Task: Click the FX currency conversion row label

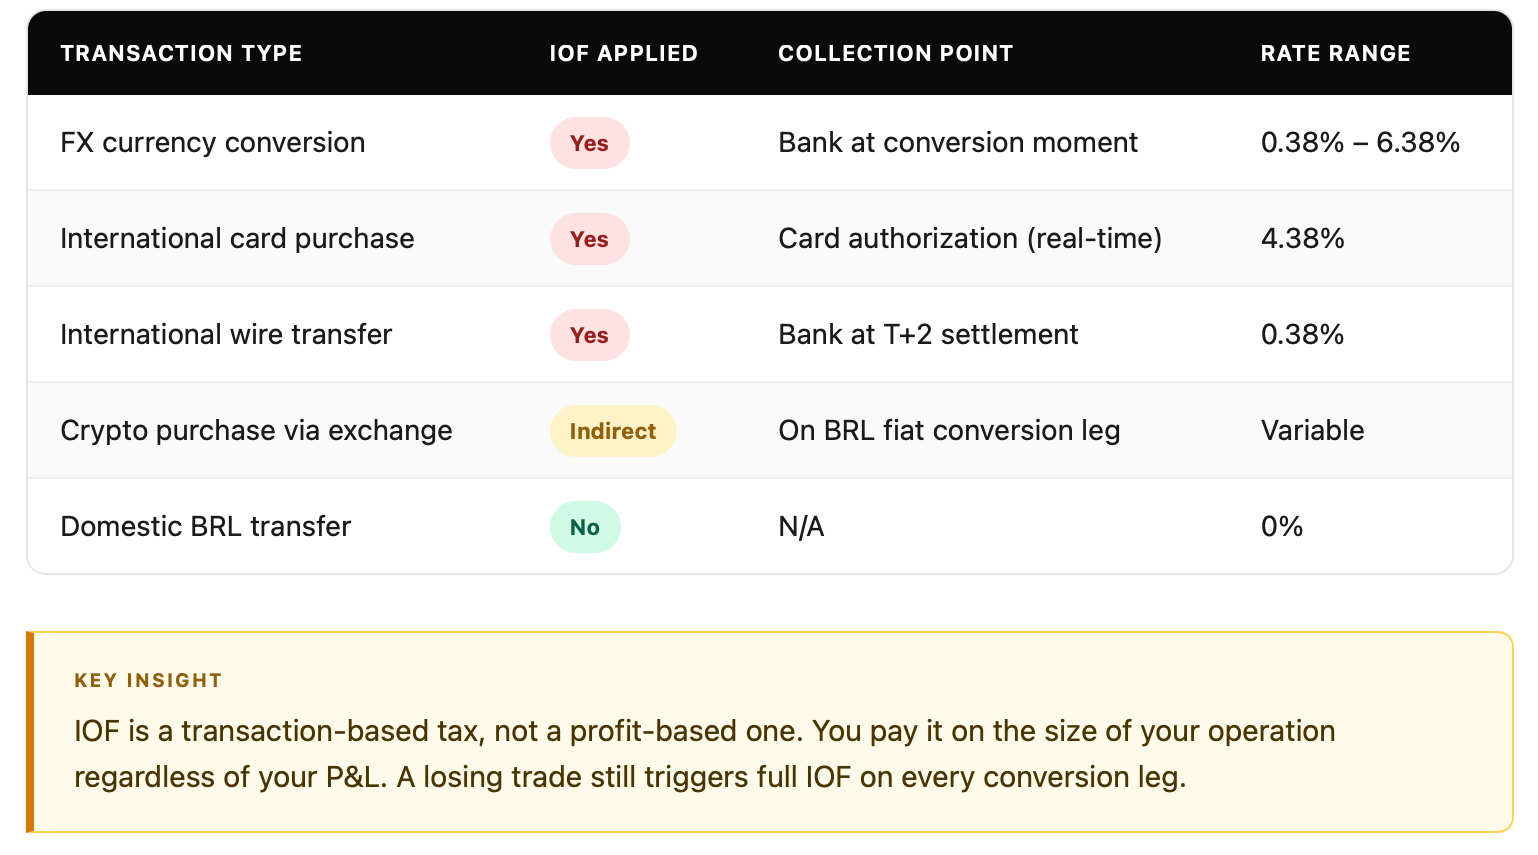Action: click(213, 143)
